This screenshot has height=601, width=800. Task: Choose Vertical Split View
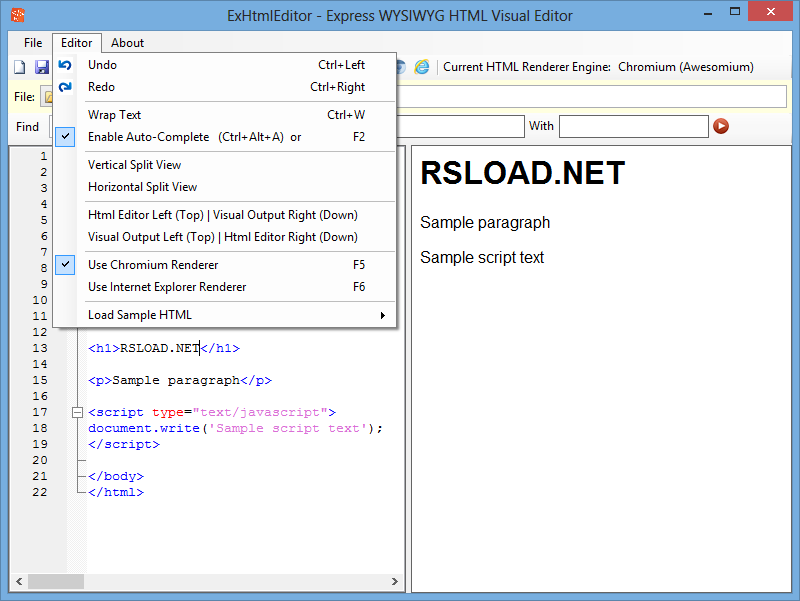tap(225, 165)
